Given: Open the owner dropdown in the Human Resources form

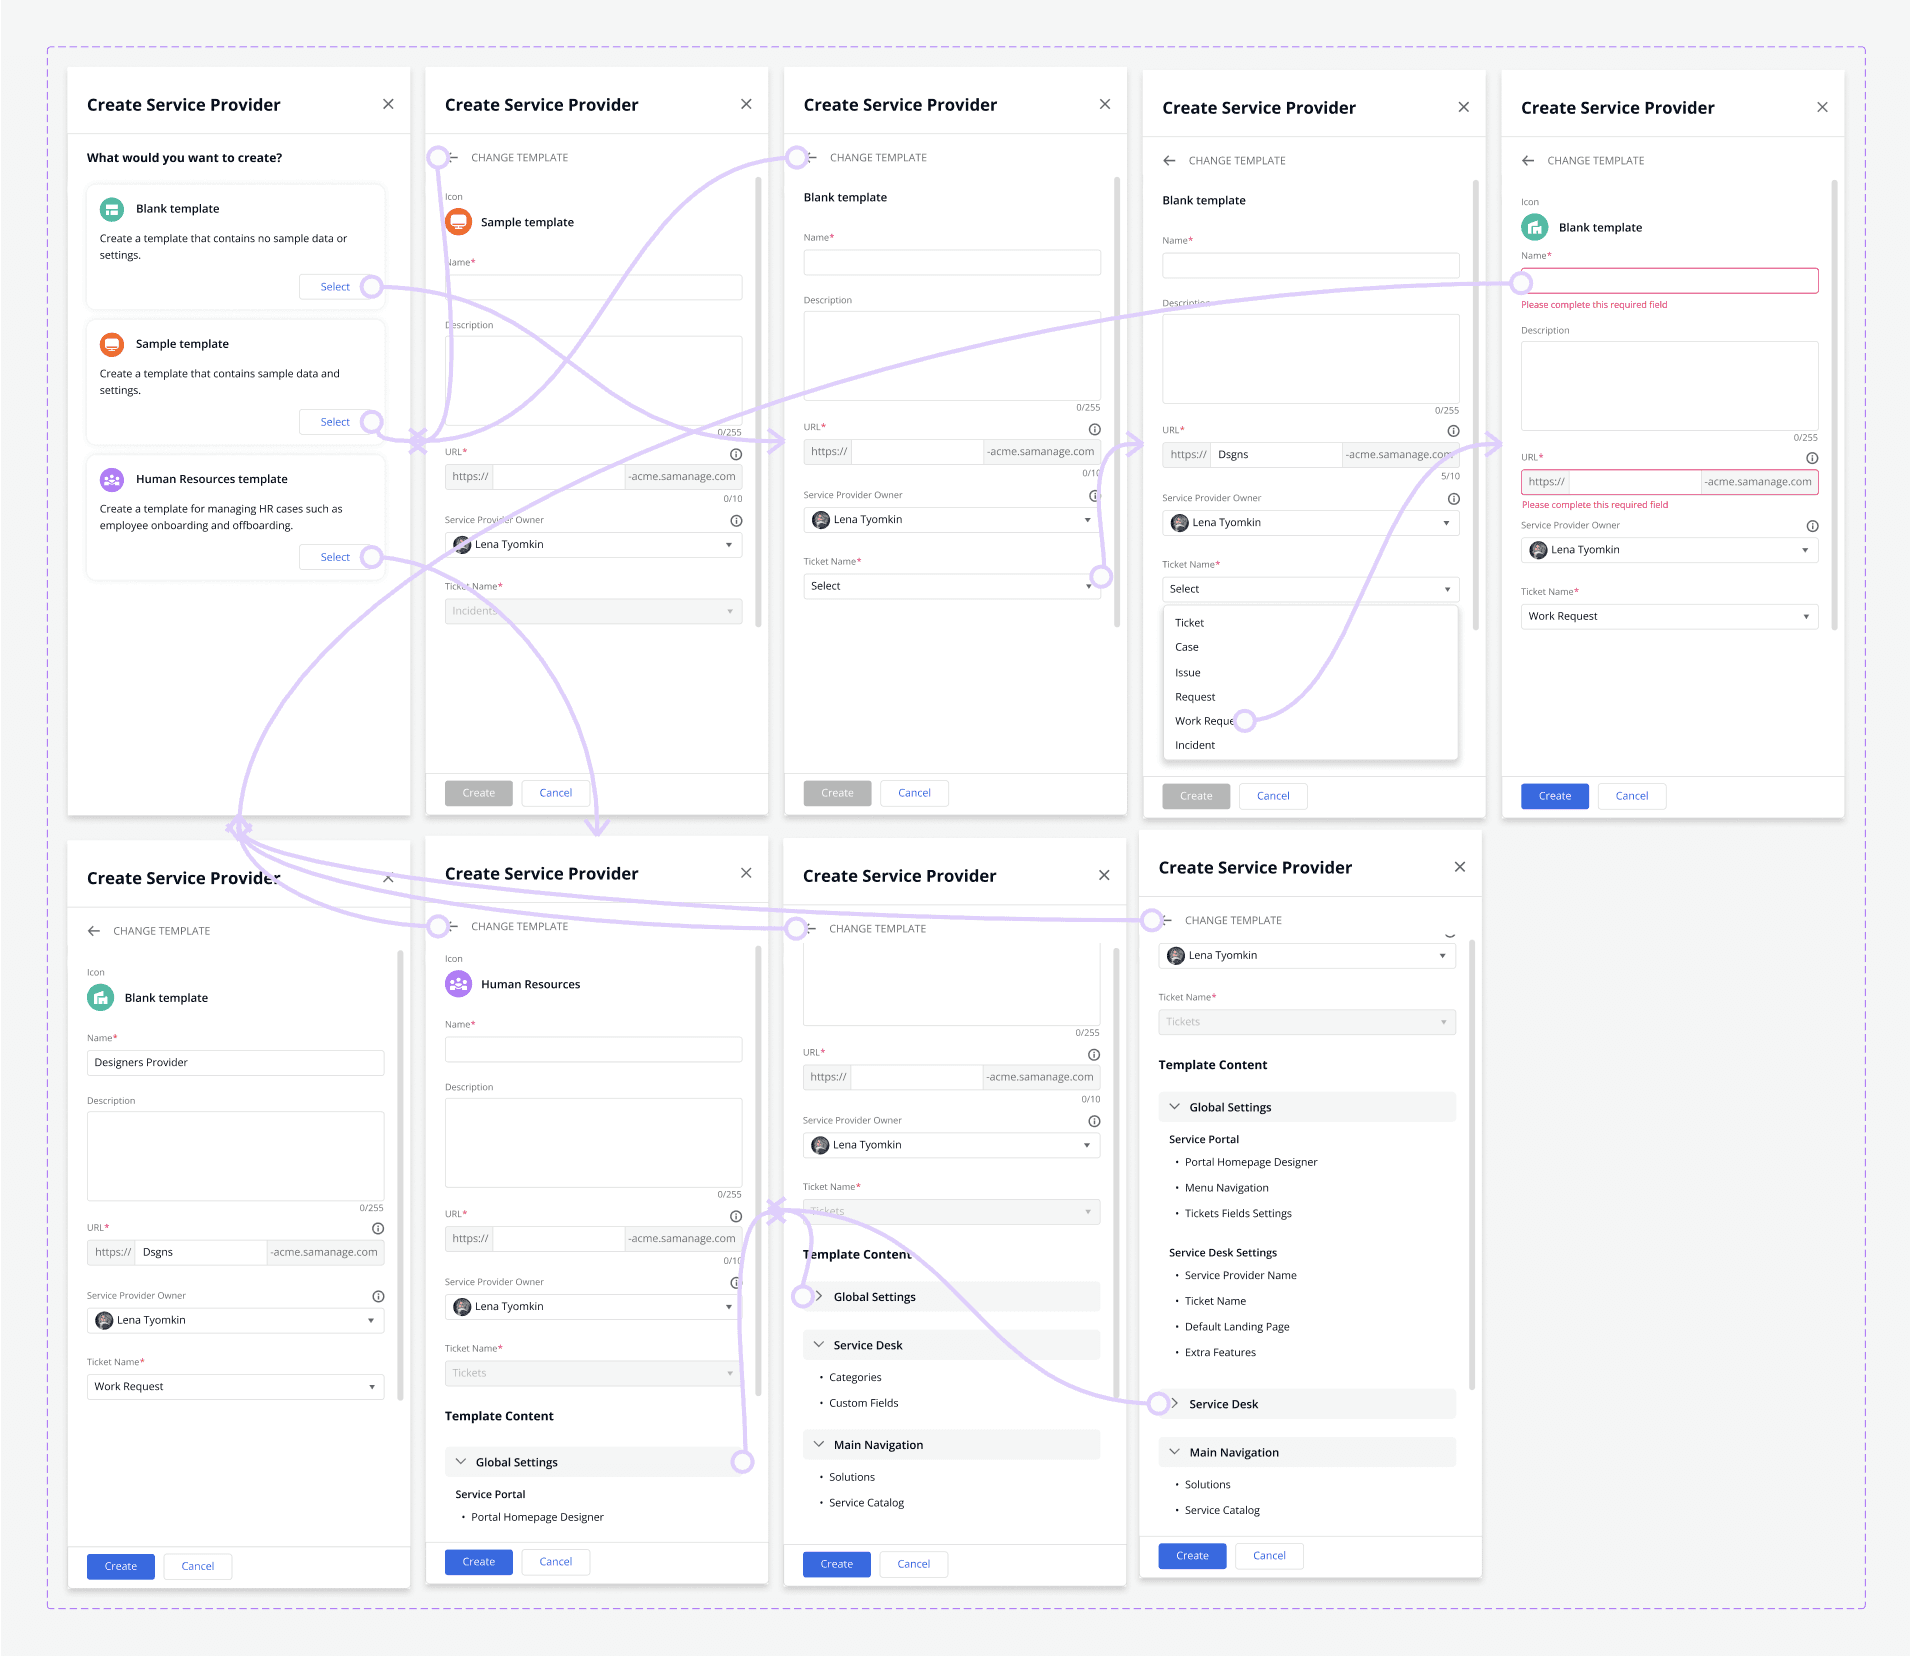Looking at the screenshot, I should click(594, 1306).
